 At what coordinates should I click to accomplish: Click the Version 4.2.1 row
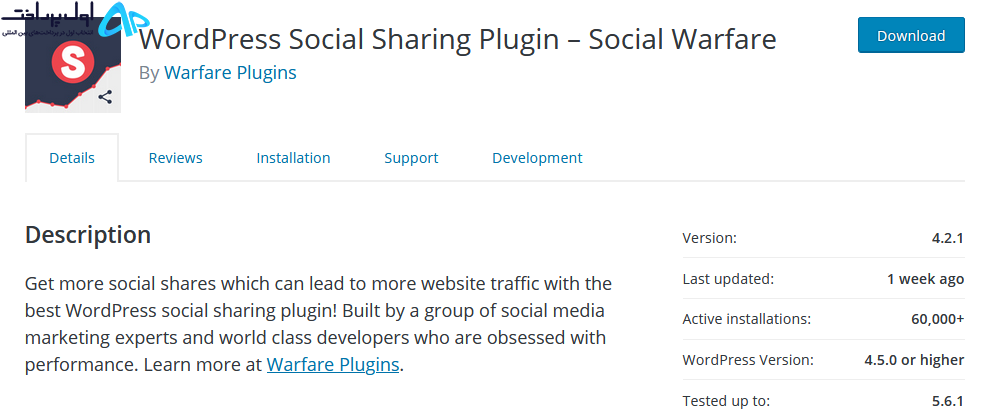tap(824, 238)
